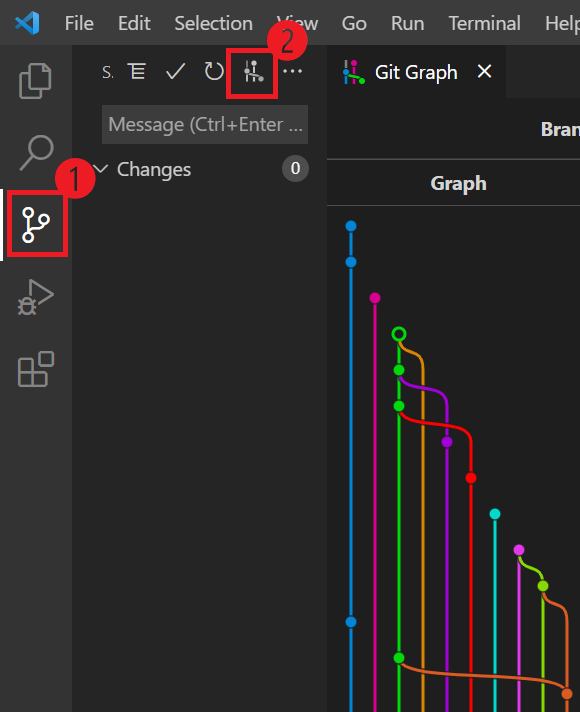Click the commit message input field
580x712 pixels.
coord(205,124)
